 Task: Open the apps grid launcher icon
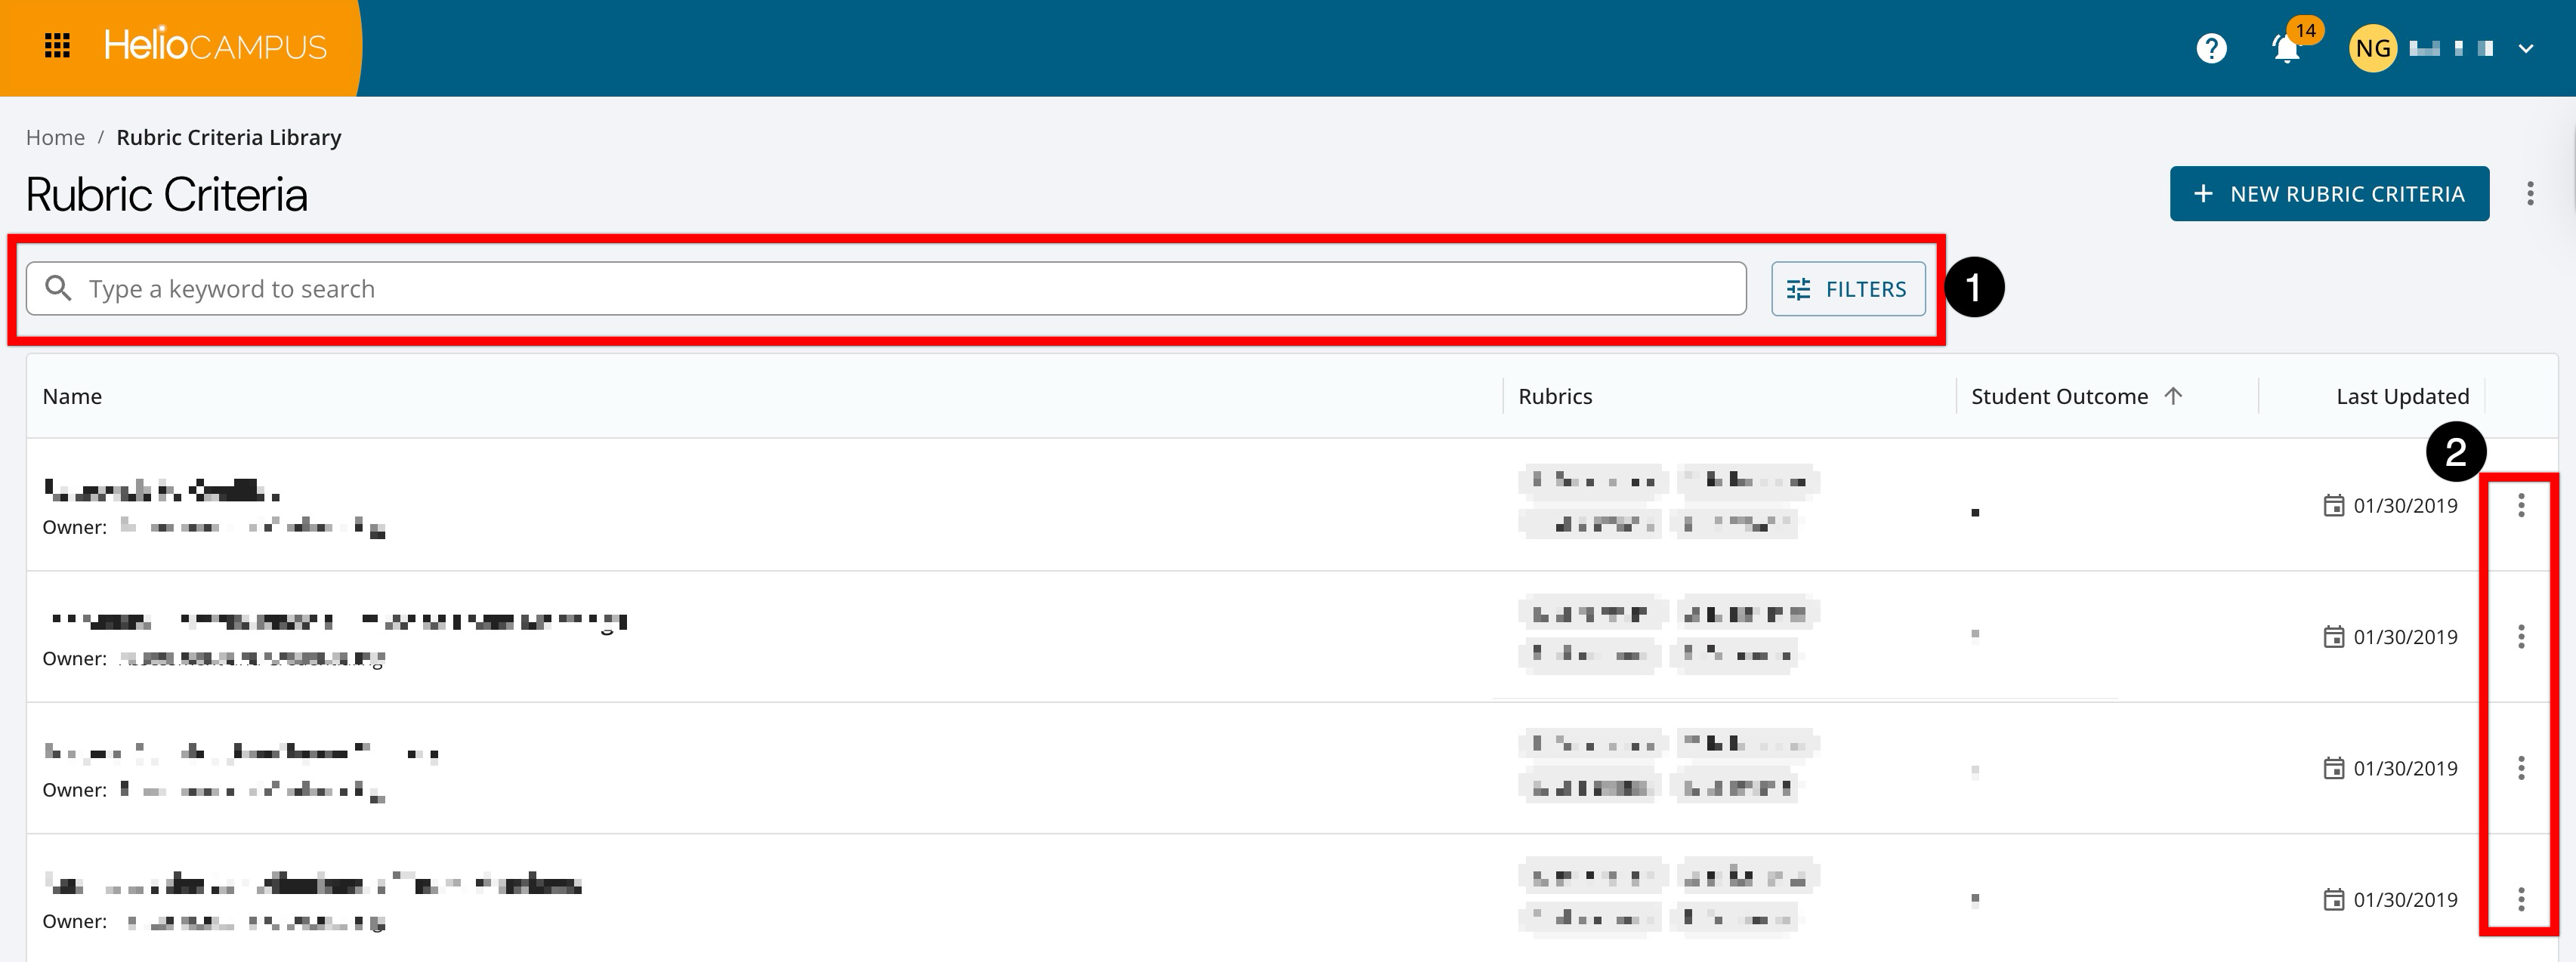(57, 46)
